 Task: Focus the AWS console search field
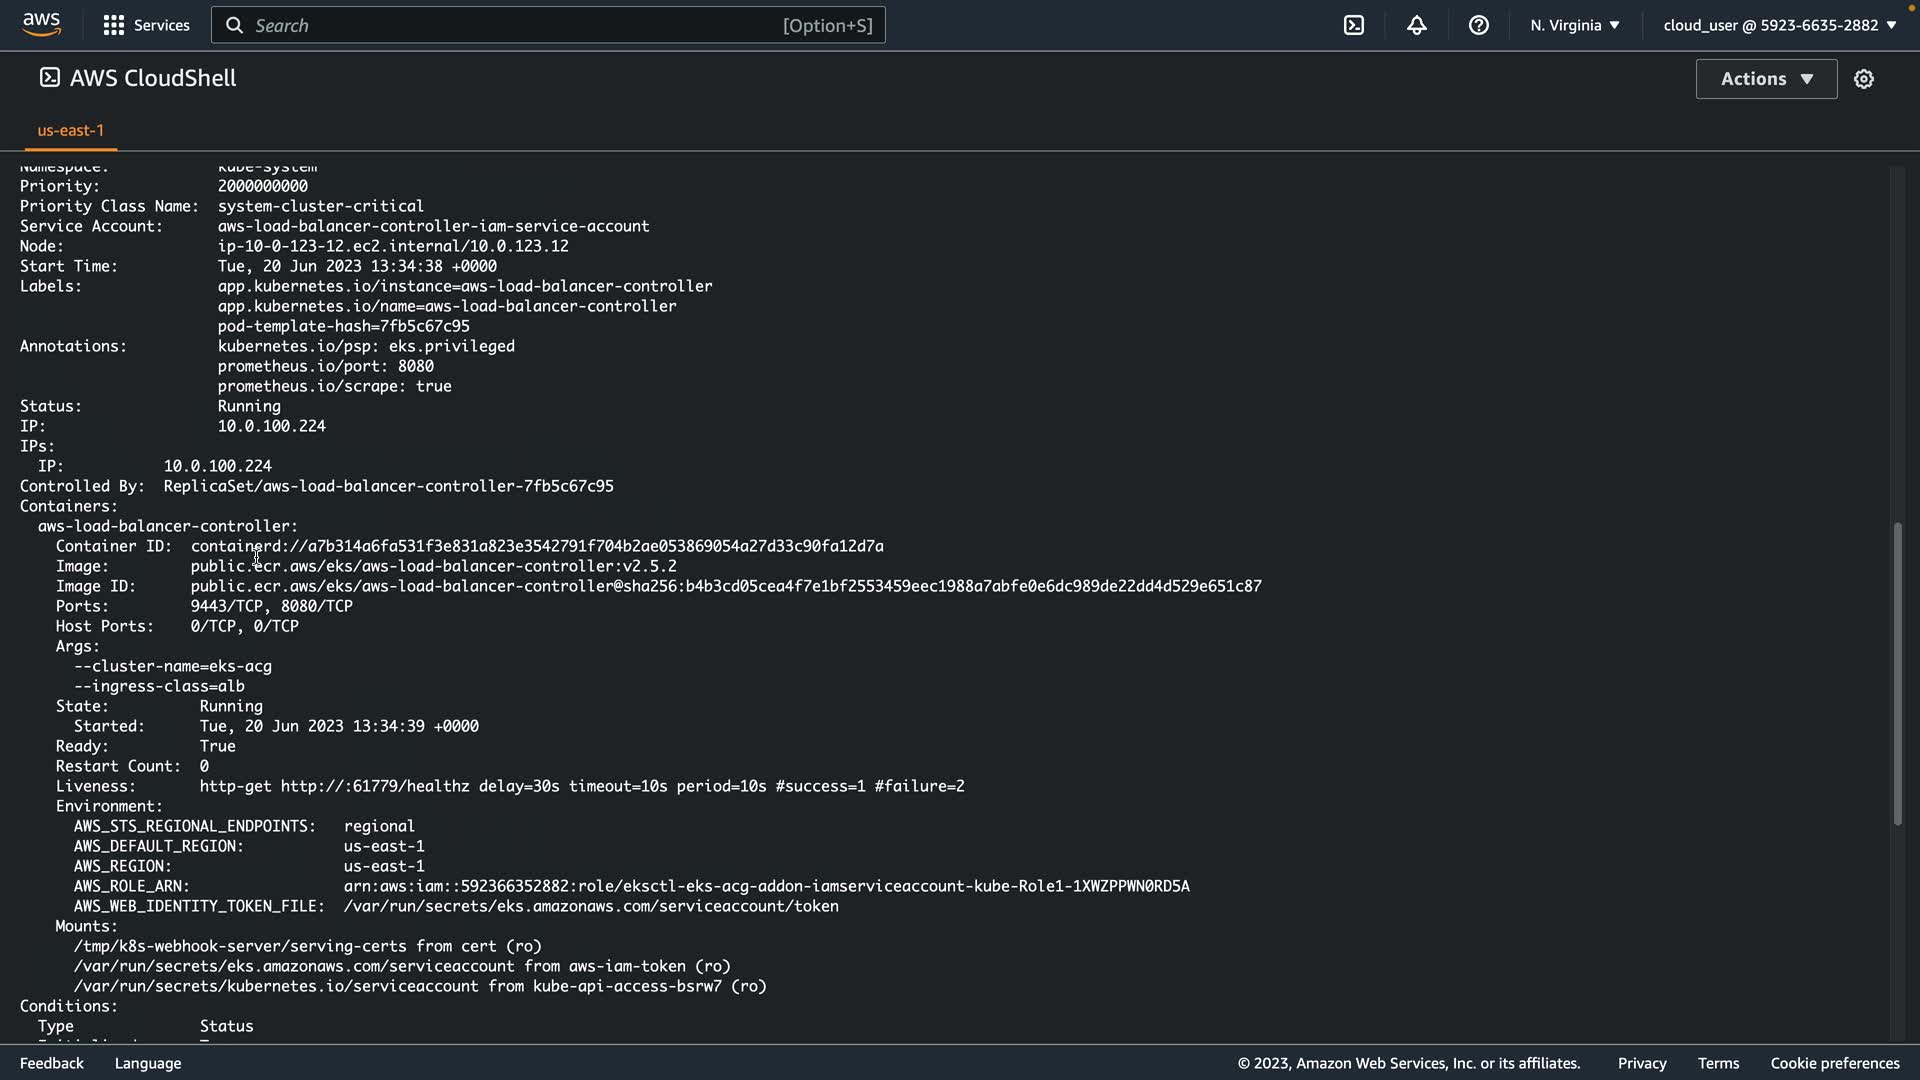pos(510,25)
